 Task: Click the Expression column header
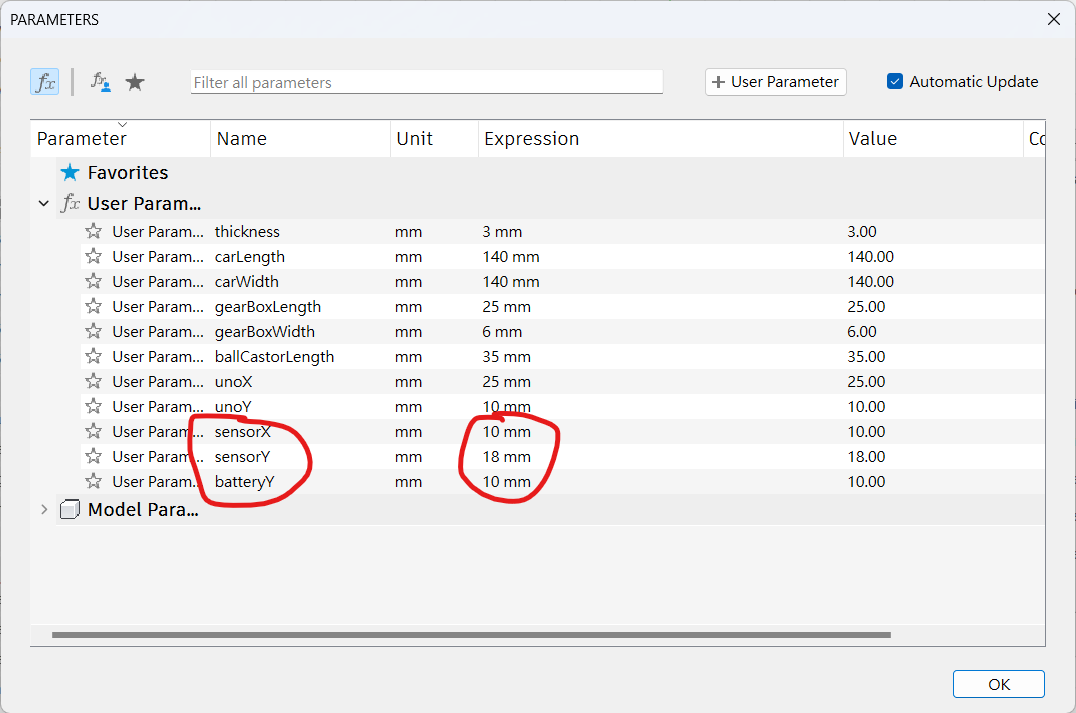pyautogui.click(x=531, y=139)
